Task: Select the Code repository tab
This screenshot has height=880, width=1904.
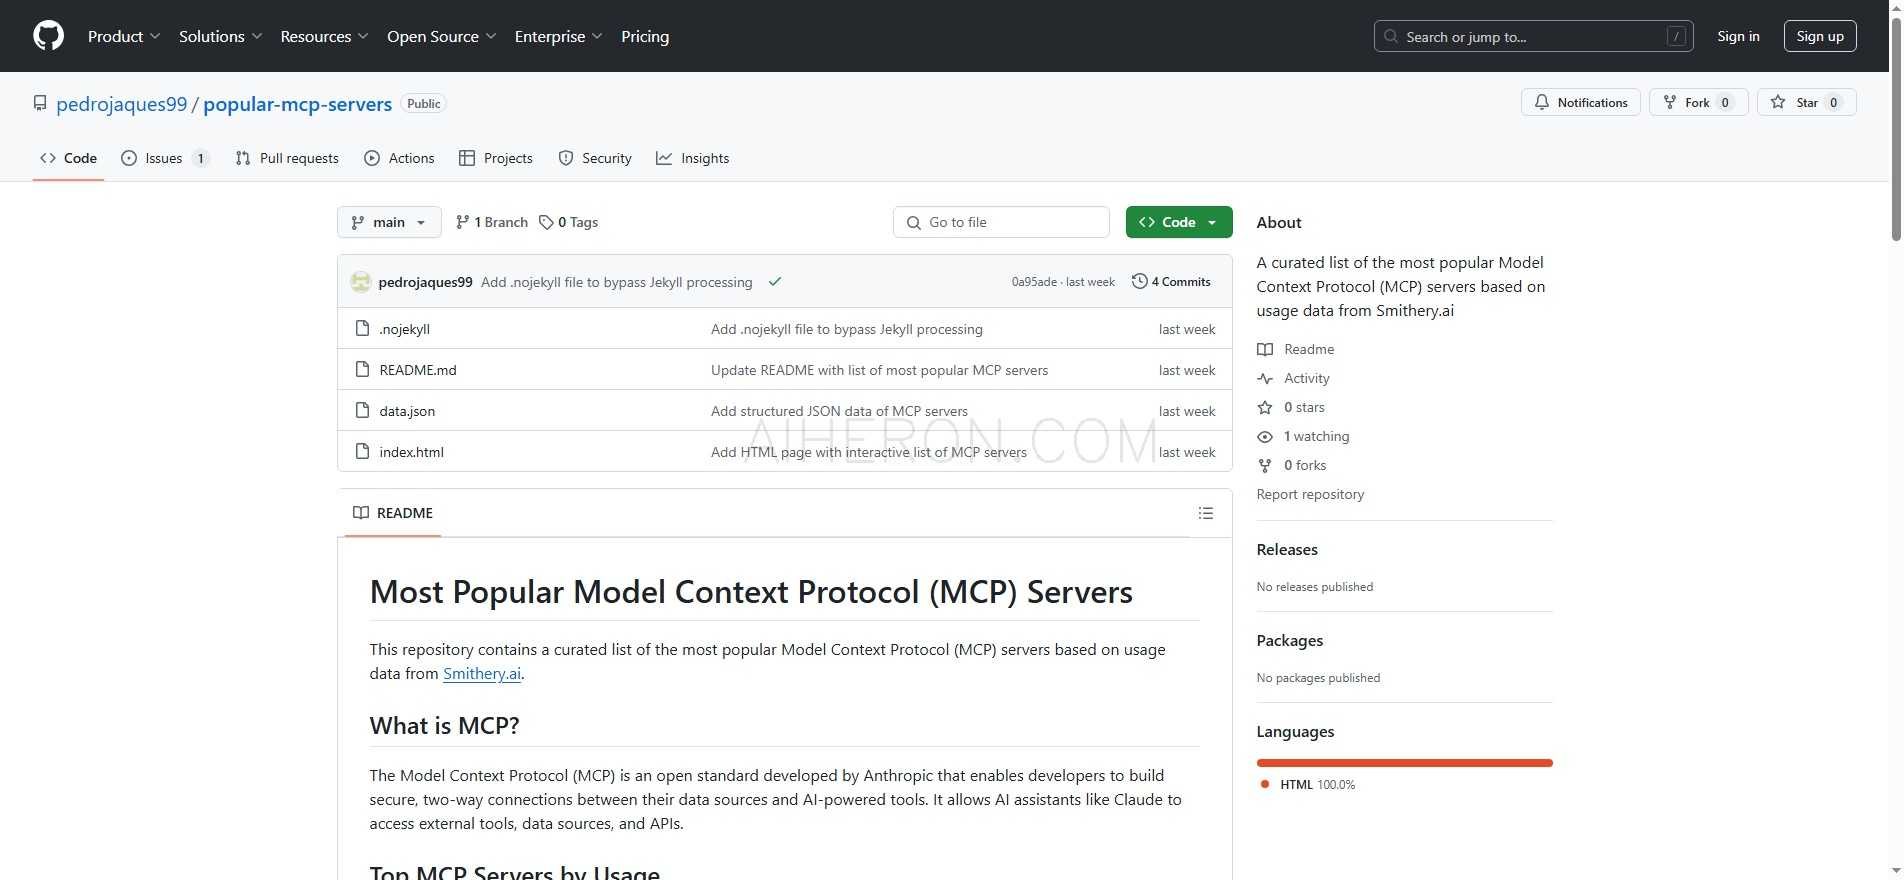Action: coord(68,158)
